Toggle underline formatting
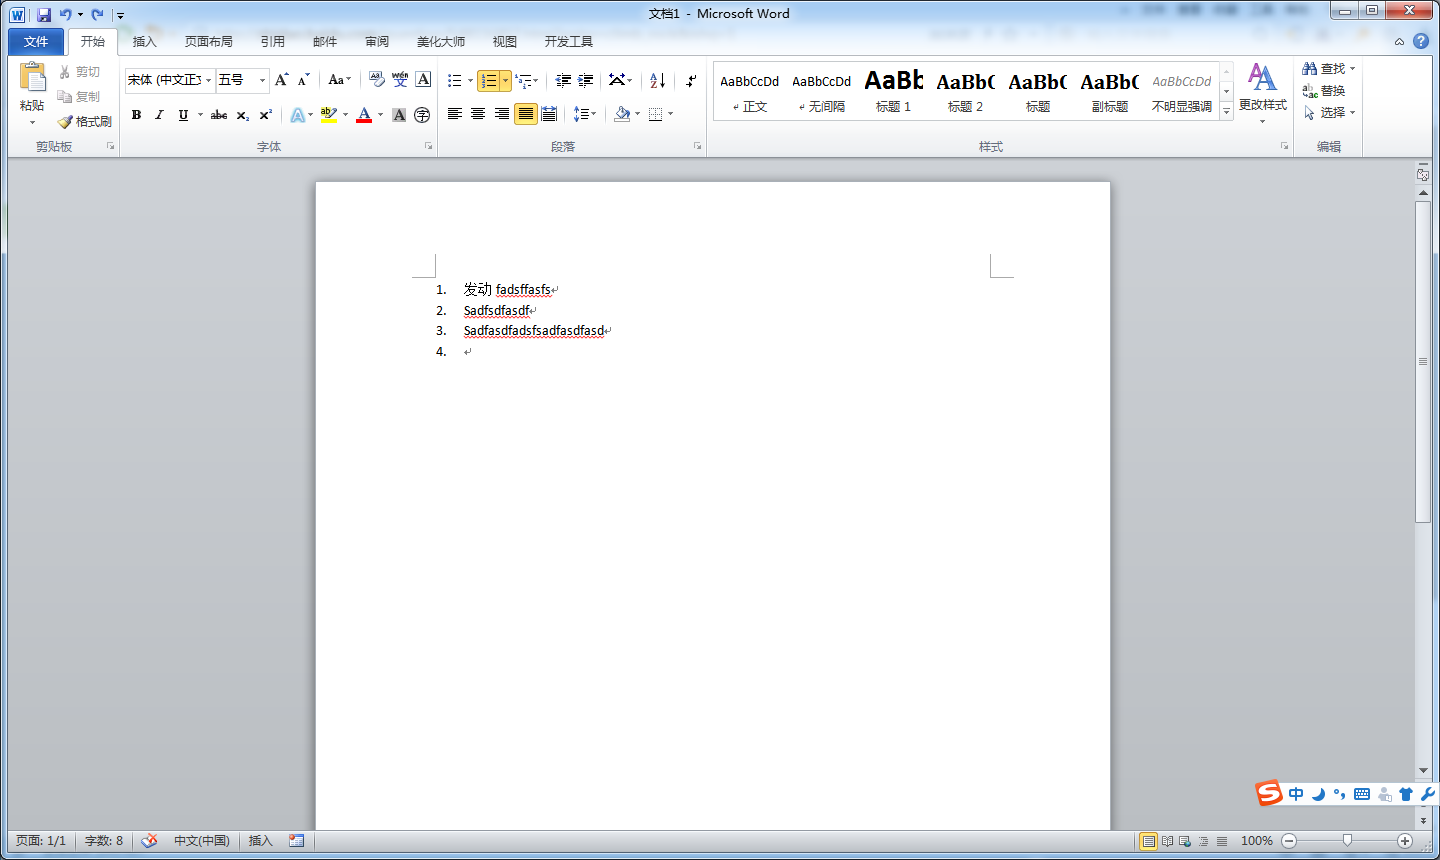The image size is (1440, 860). [183, 115]
